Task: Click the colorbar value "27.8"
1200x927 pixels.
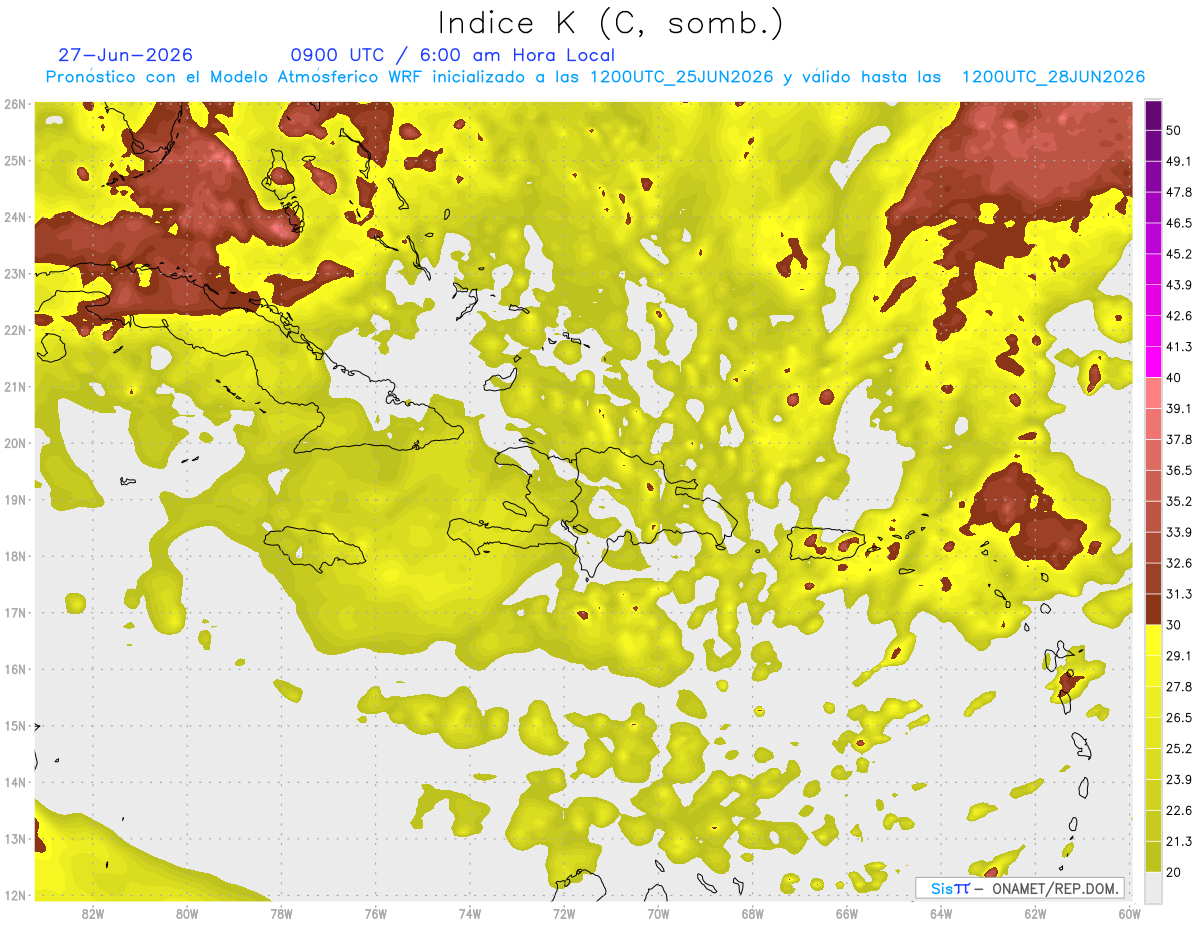Action: pyautogui.click(x=1178, y=687)
